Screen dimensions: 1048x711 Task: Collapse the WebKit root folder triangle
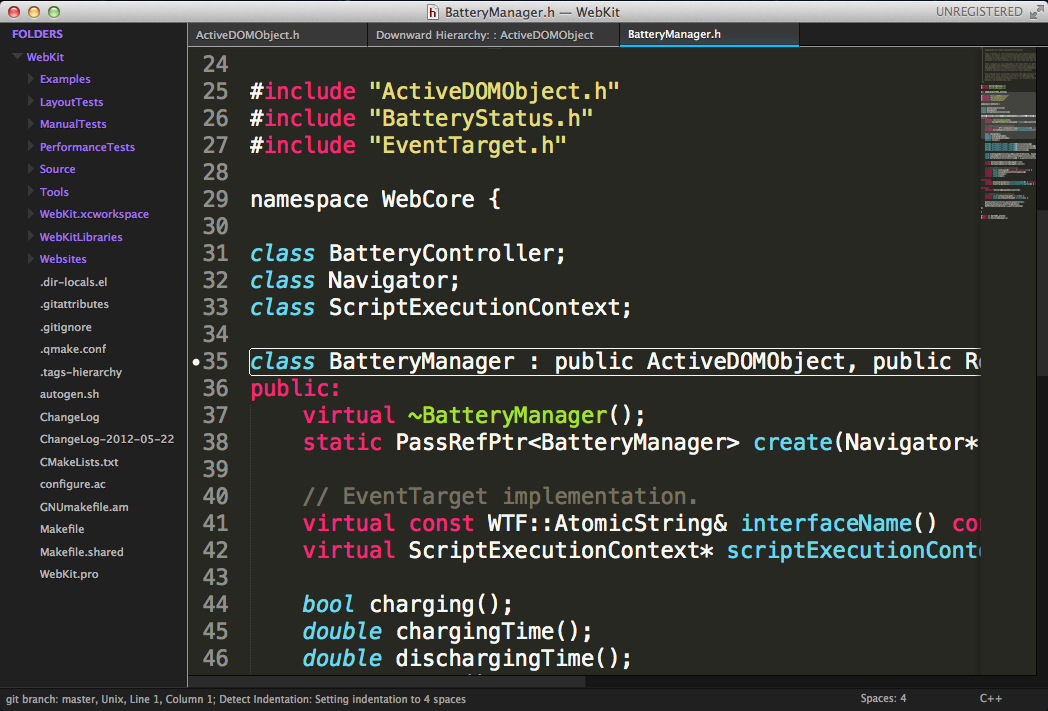17,57
